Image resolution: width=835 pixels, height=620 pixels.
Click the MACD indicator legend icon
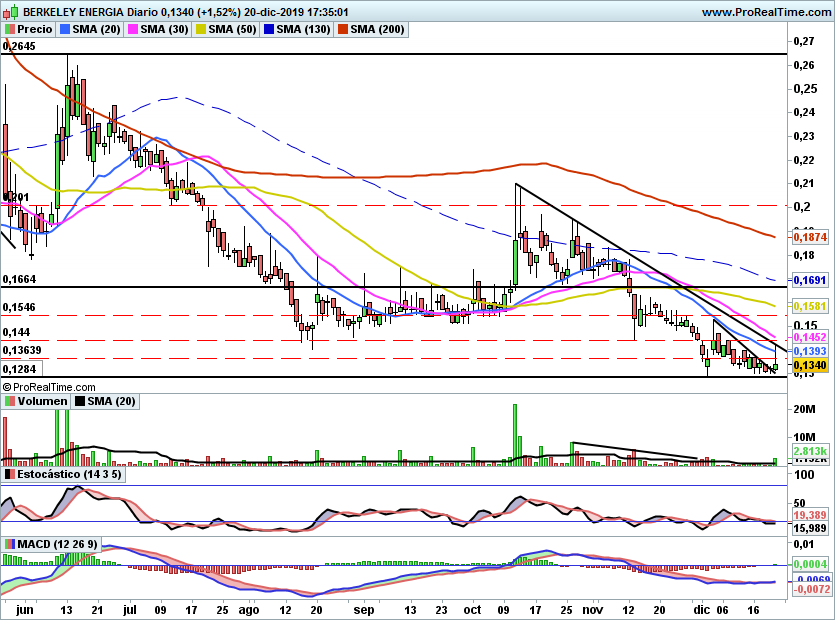click(10, 543)
